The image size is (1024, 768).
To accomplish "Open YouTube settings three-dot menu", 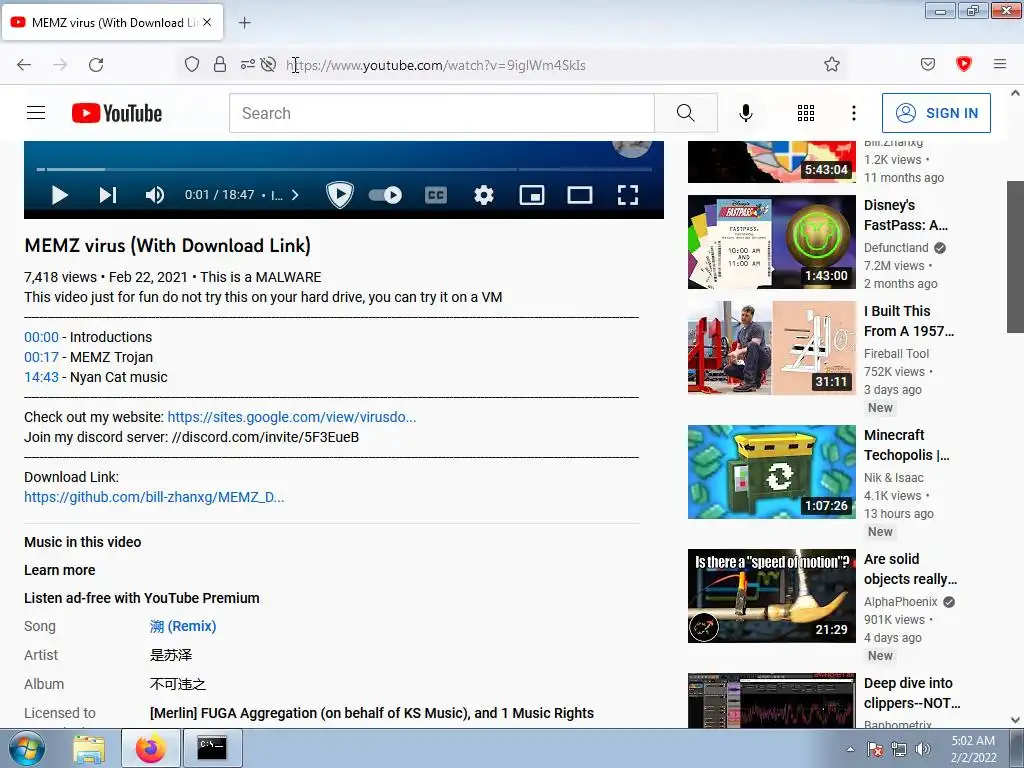I will (x=854, y=113).
